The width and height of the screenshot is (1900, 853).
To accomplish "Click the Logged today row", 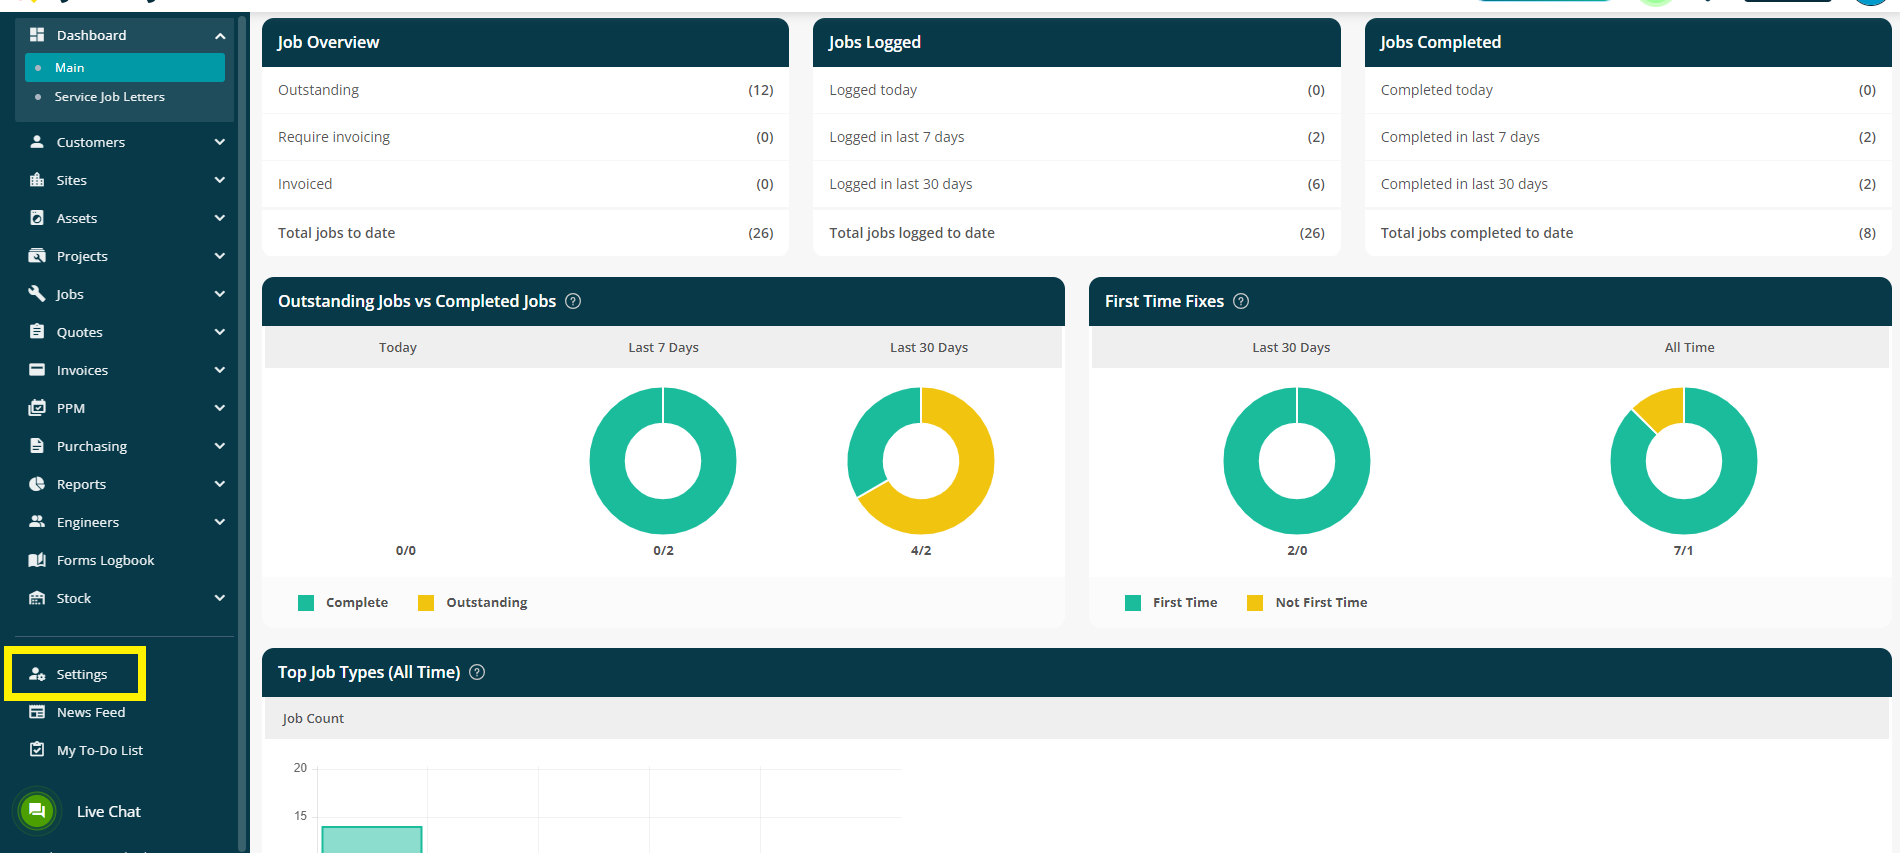I will coord(1076,90).
